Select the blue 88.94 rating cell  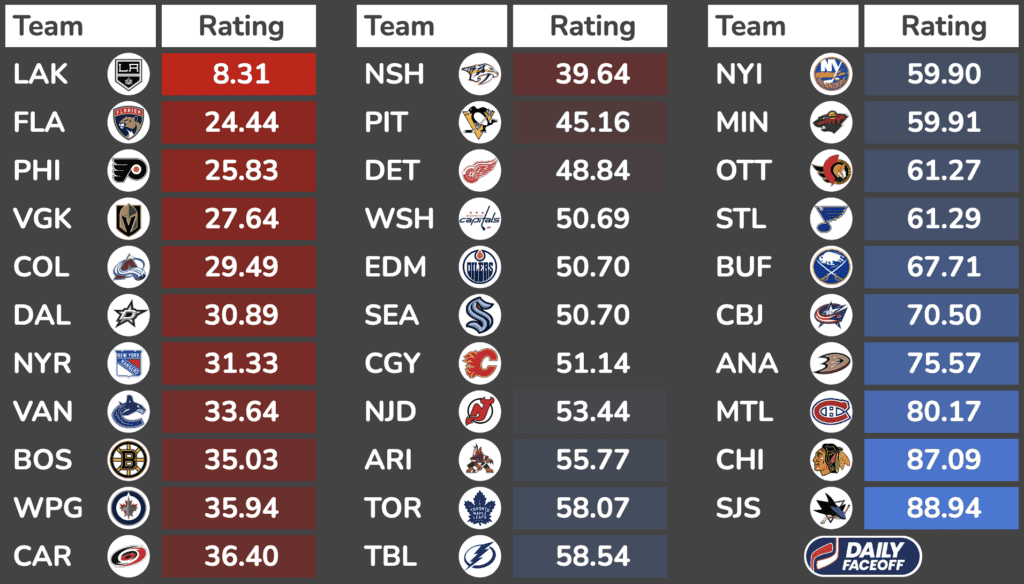[942, 508]
